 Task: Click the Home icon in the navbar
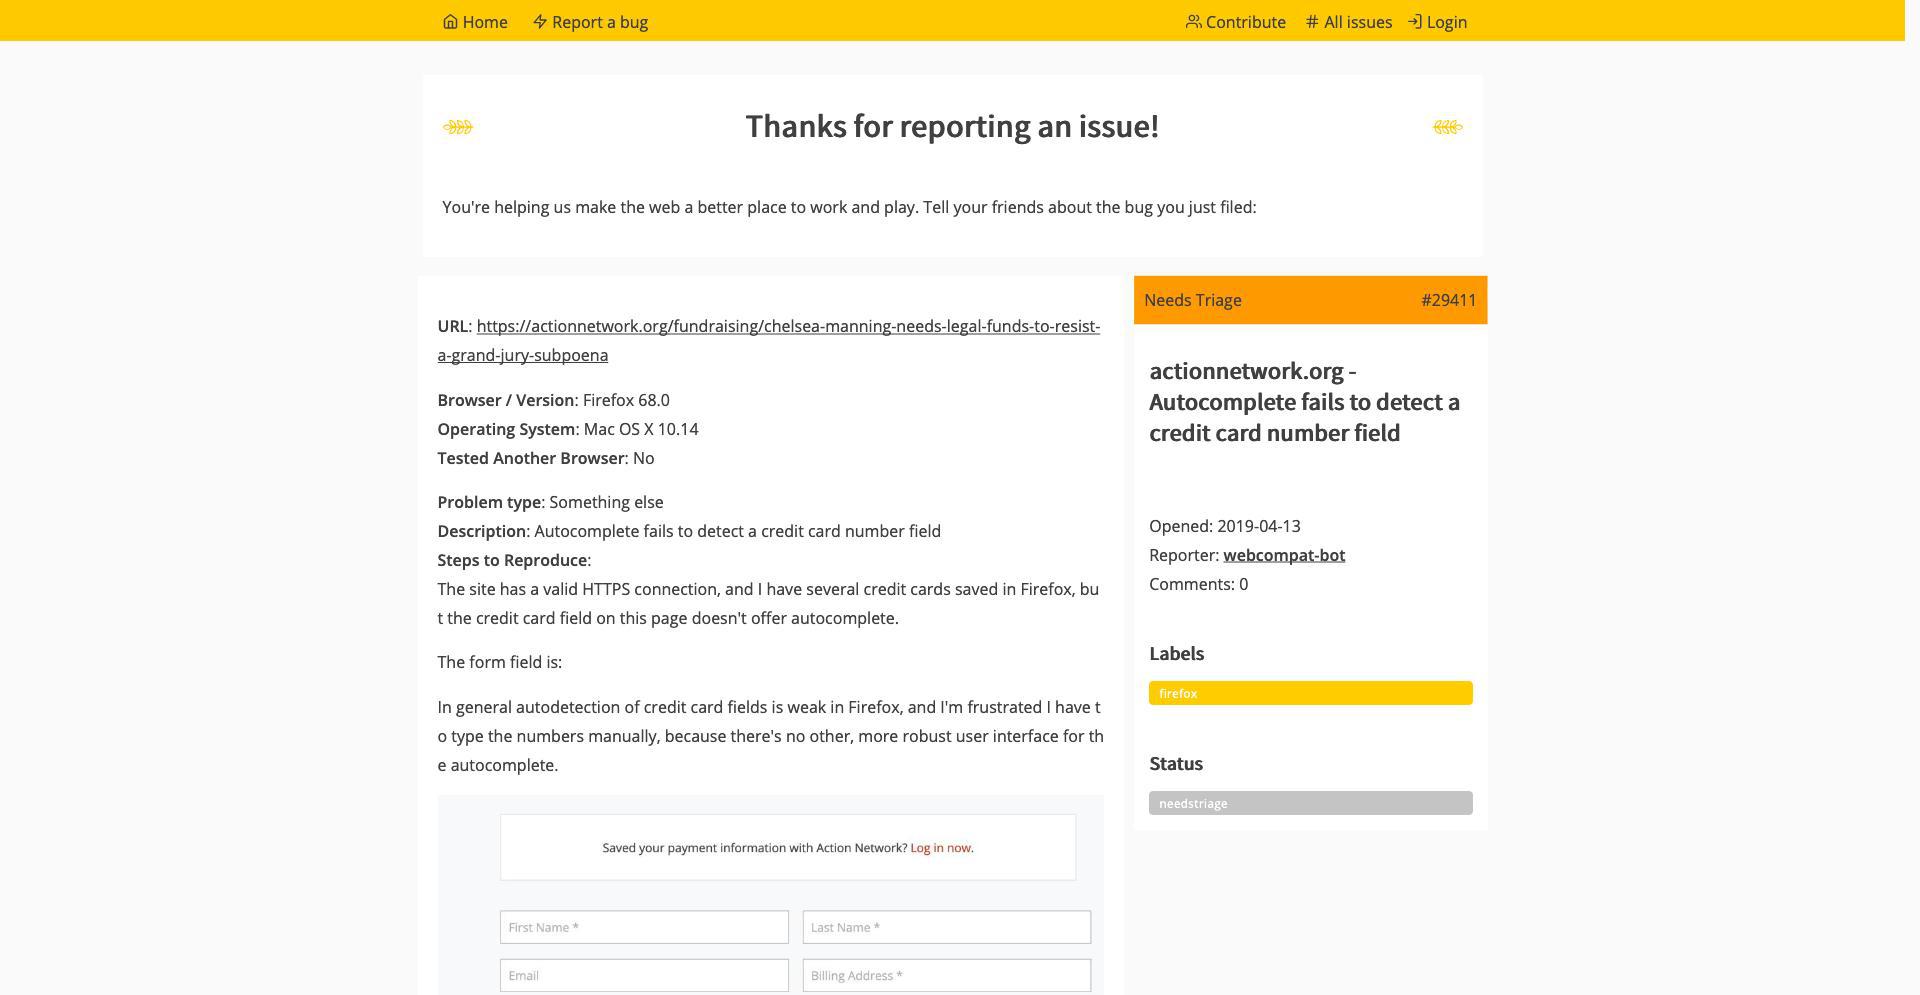click(x=449, y=21)
